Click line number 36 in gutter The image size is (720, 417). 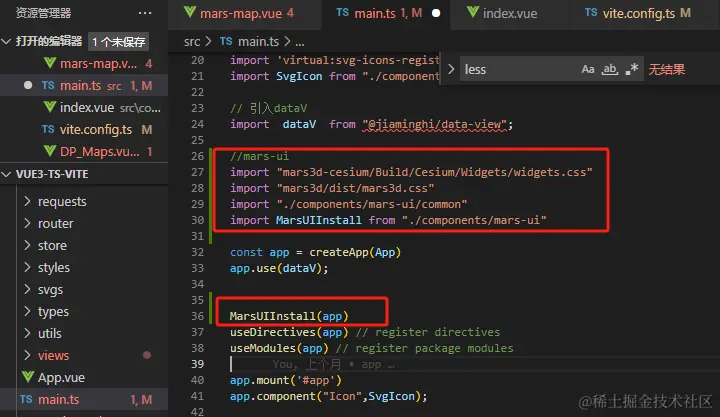pyautogui.click(x=197, y=316)
